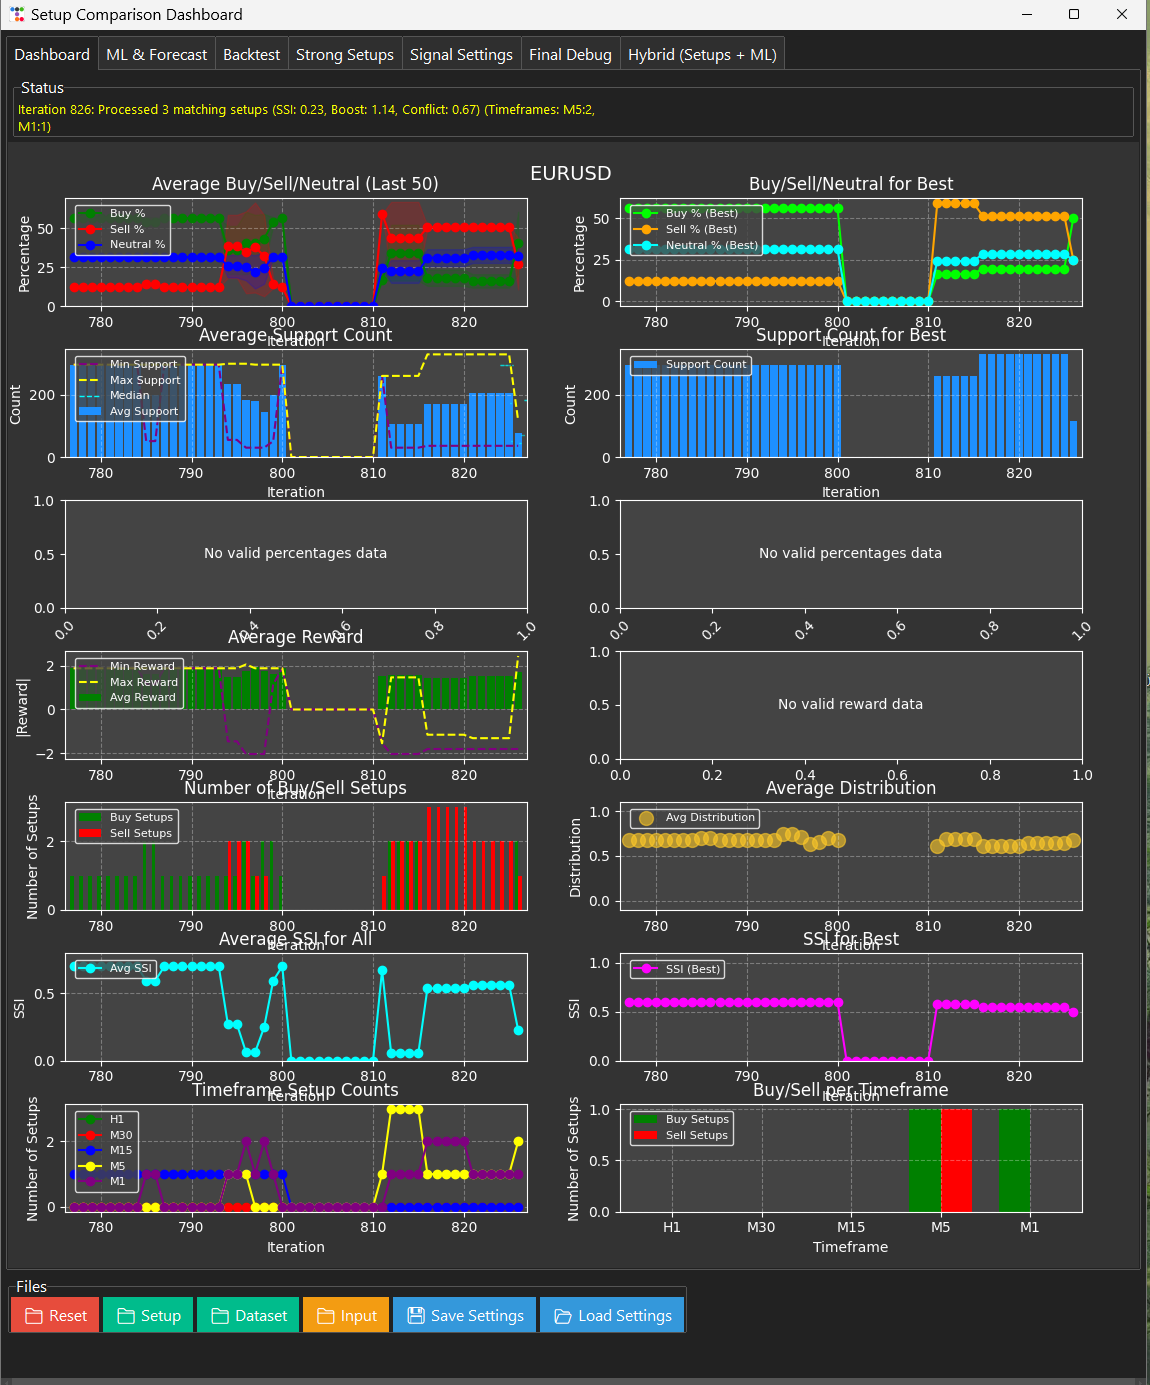Open the Dataset file button
This screenshot has height=1385, width=1150.
(x=248, y=1315)
